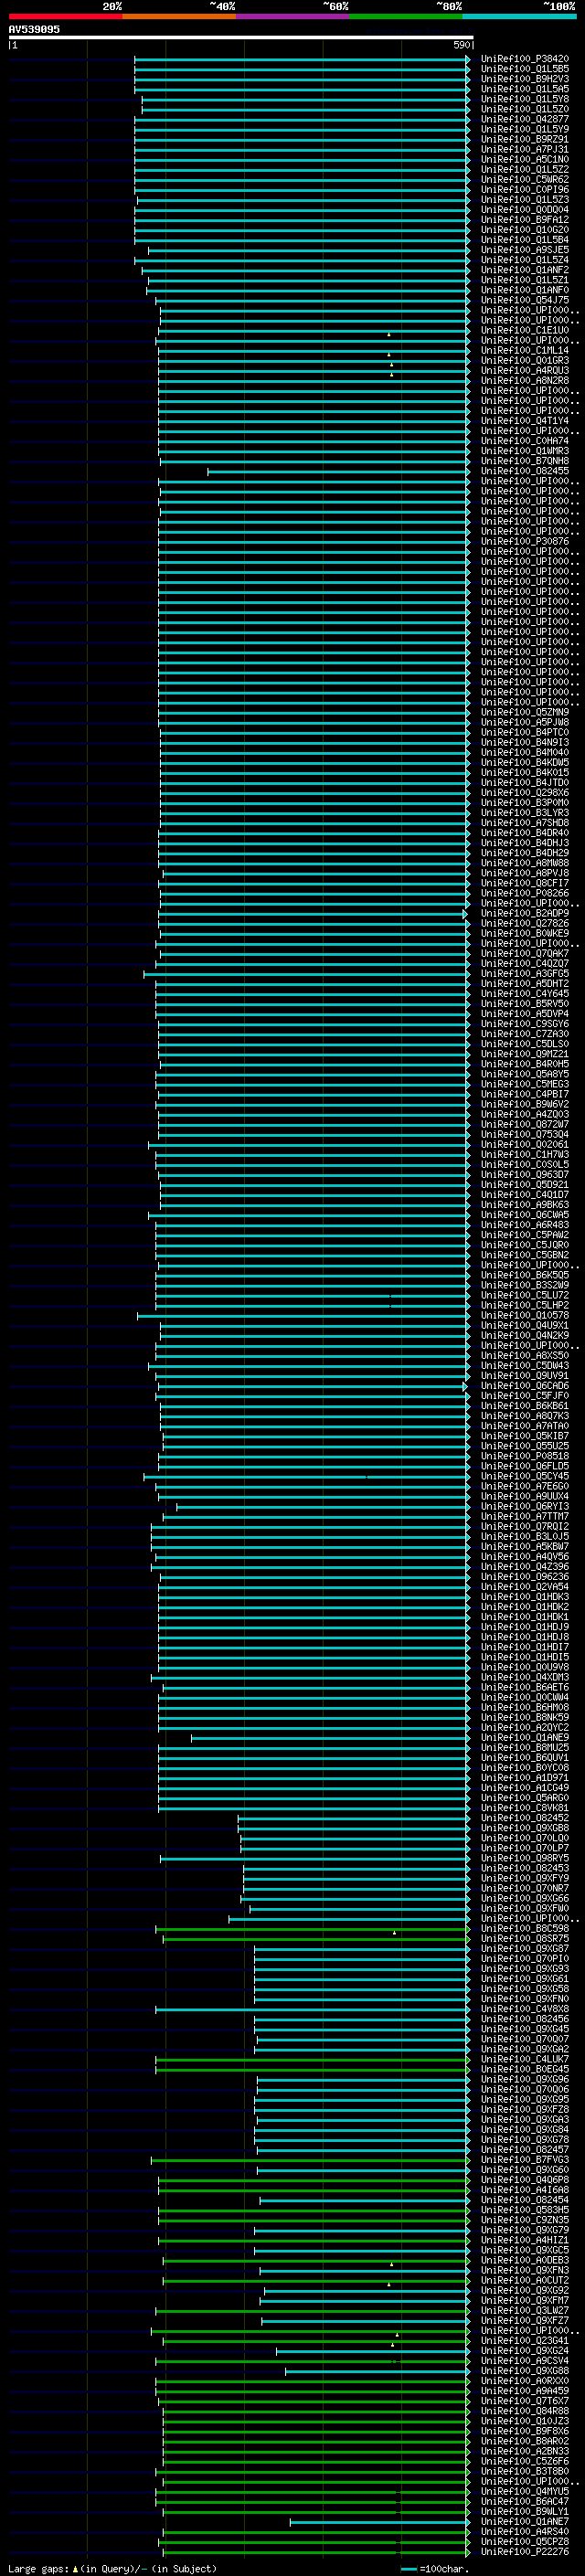Image resolution: width=585 pixels, height=2576 pixels.
Task: Click the UniRef100_A5PJW8 label
Action: pyautogui.click(x=524, y=722)
